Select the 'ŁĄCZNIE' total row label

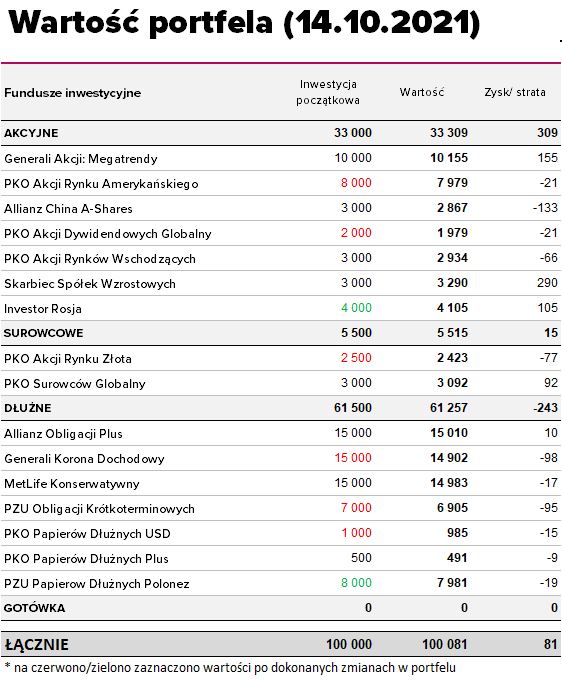(36, 645)
